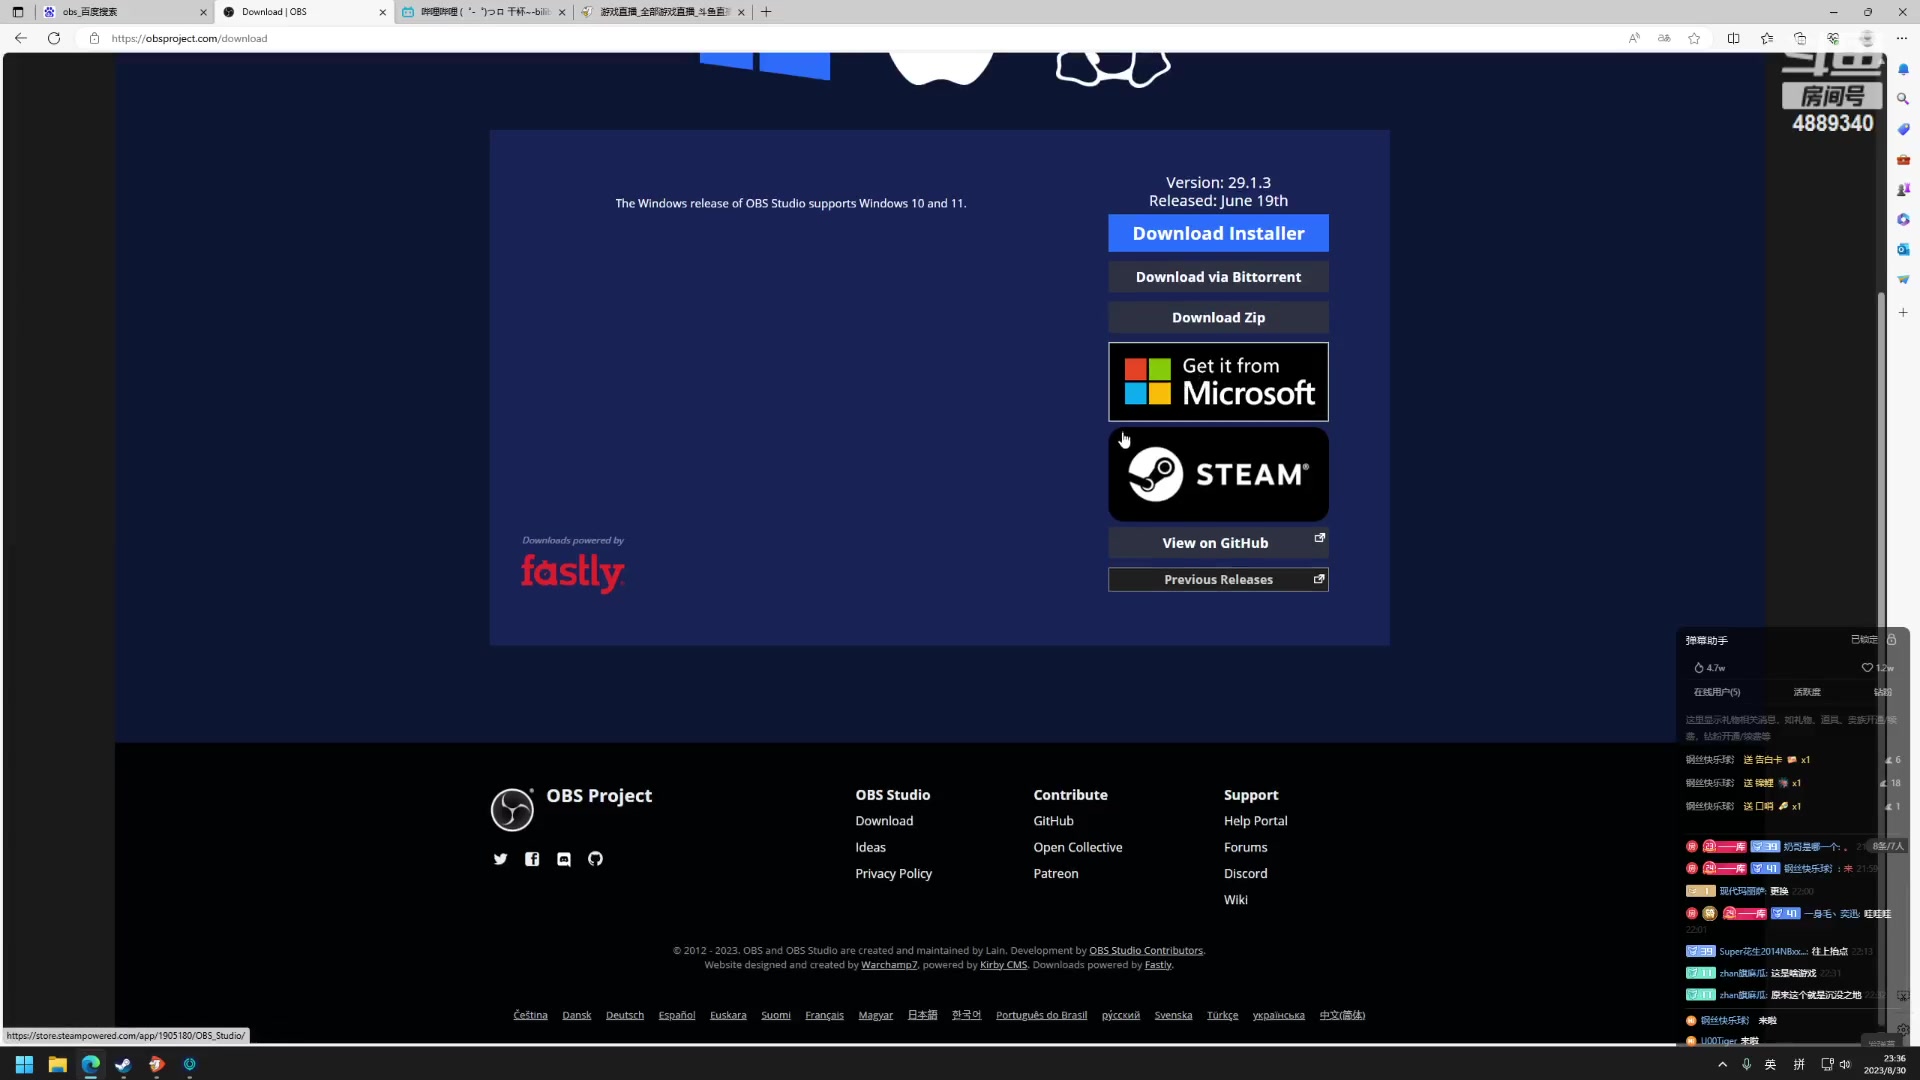Open the Facebook icon in the footer

(532, 859)
